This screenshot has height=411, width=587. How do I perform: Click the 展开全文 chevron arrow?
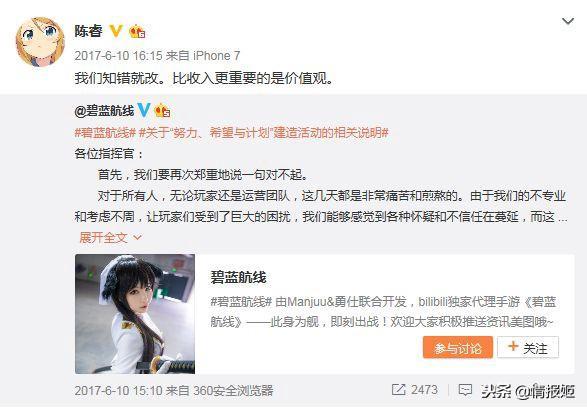coord(137,238)
